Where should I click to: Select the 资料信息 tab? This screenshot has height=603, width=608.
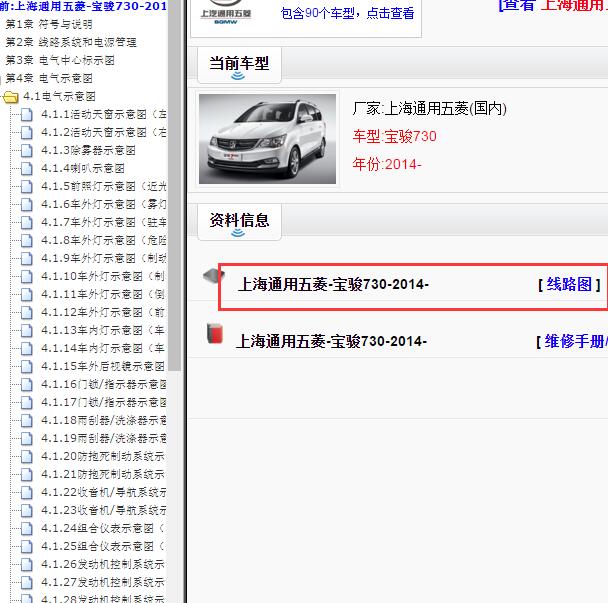click(x=239, y=222)
